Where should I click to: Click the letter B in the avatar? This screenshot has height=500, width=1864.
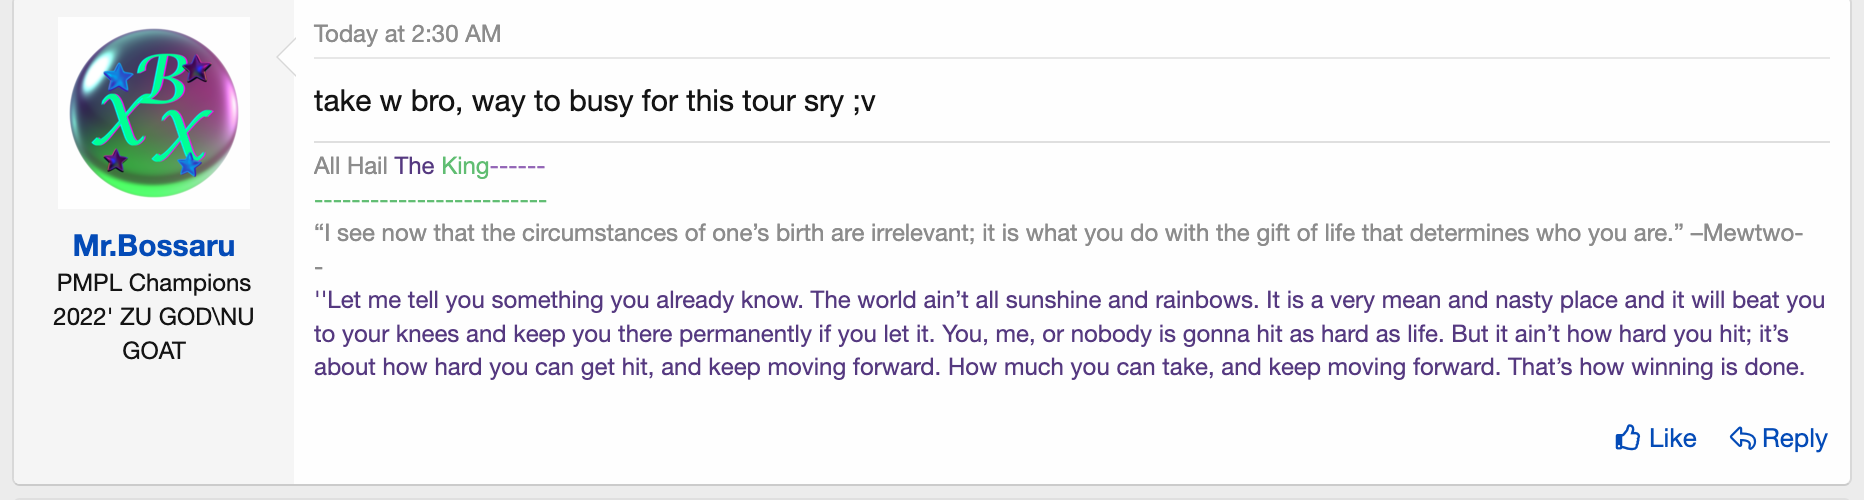point(160,78)
